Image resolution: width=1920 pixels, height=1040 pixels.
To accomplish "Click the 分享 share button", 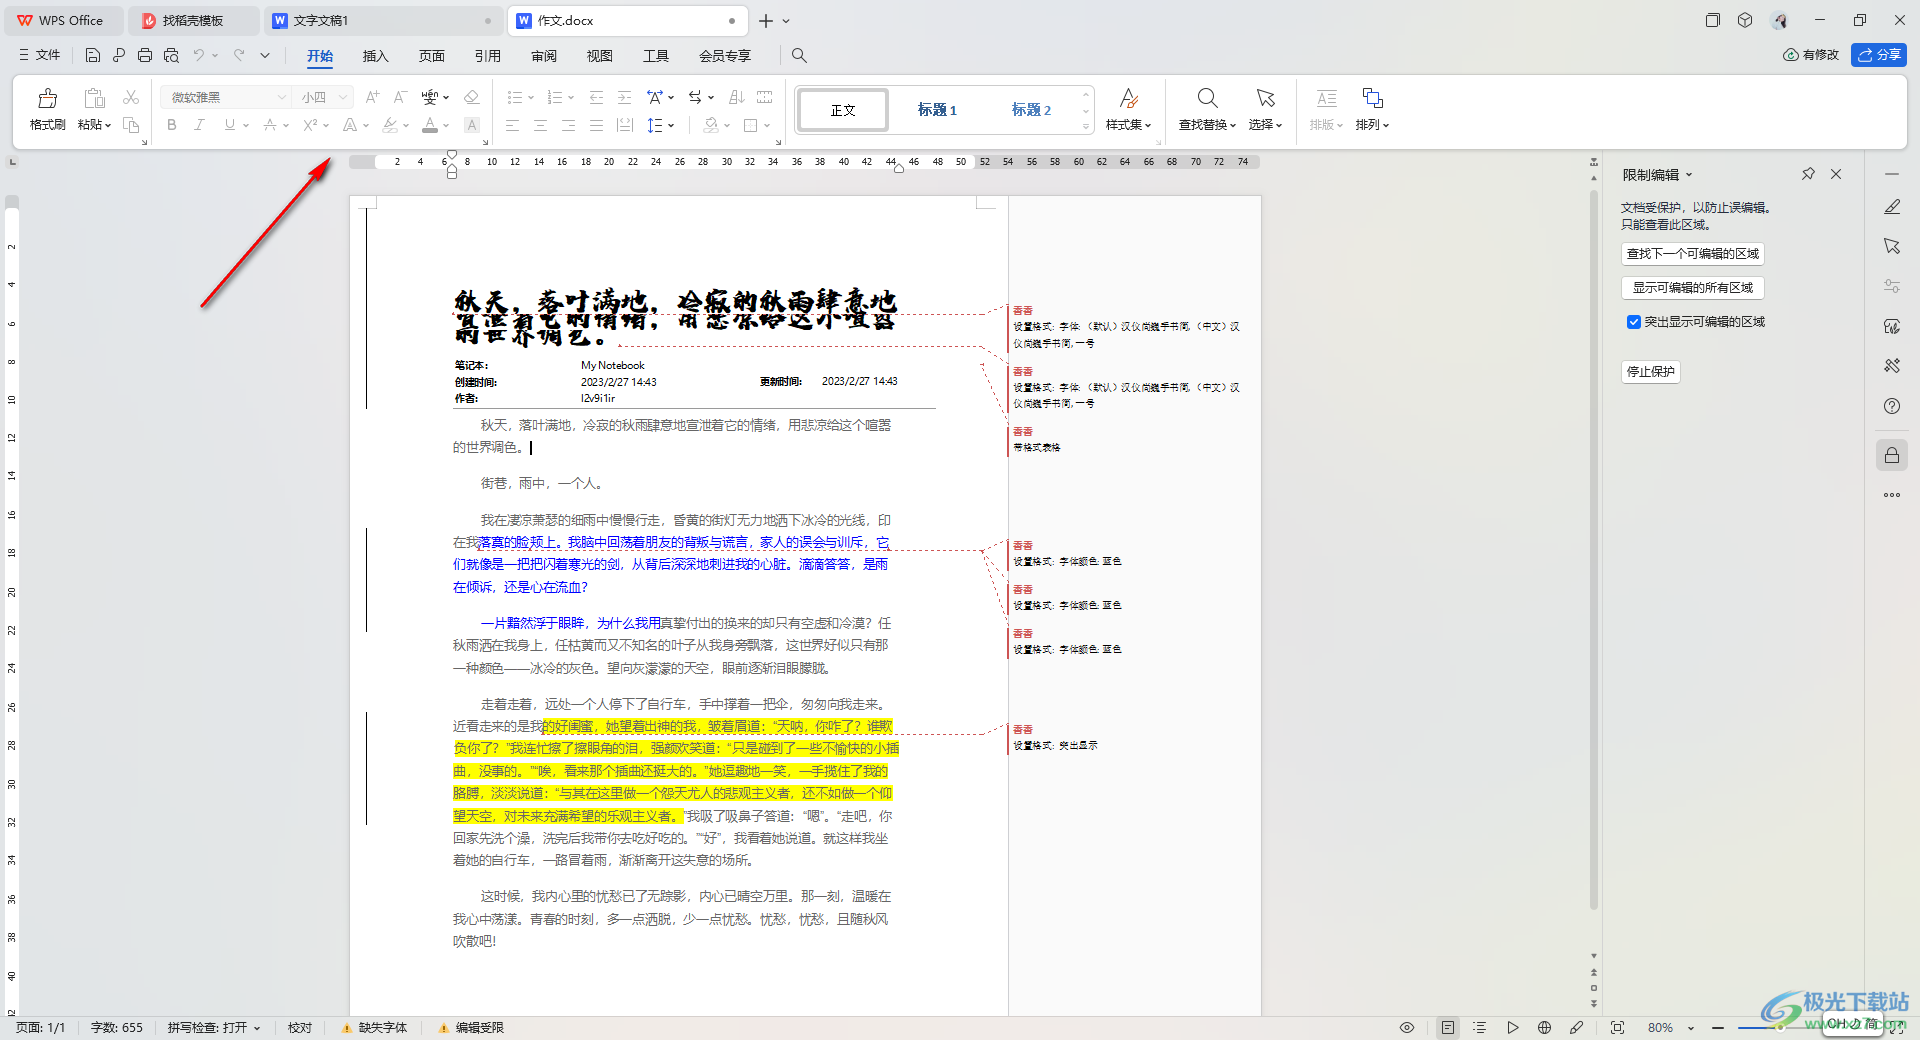I will coord(1879,55).
